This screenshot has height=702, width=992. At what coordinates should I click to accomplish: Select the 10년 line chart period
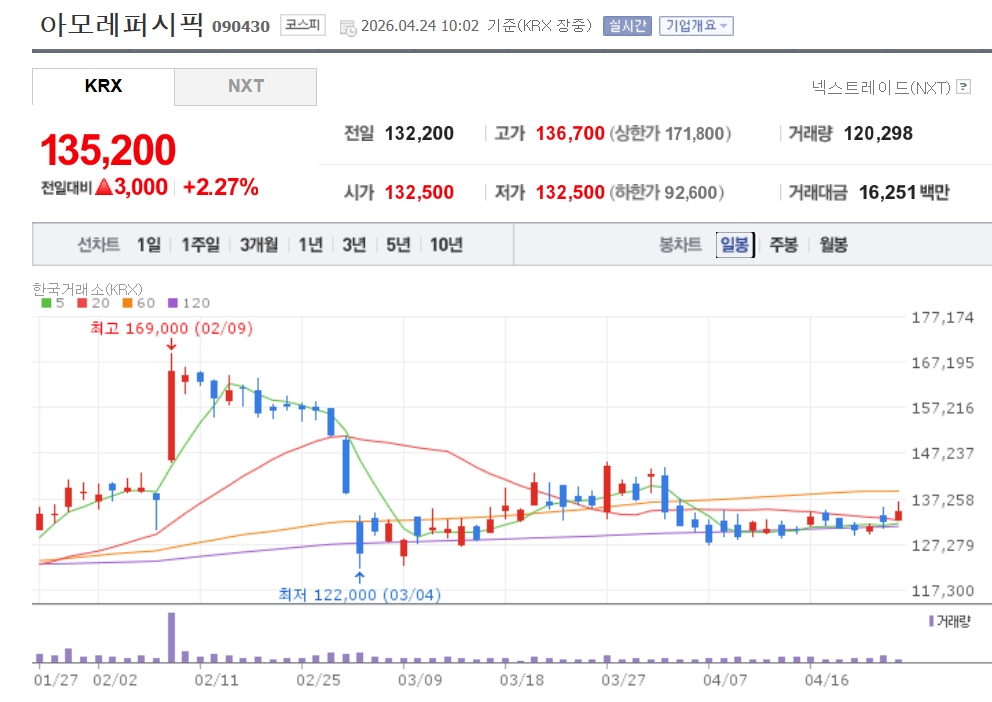coord(446,244)
